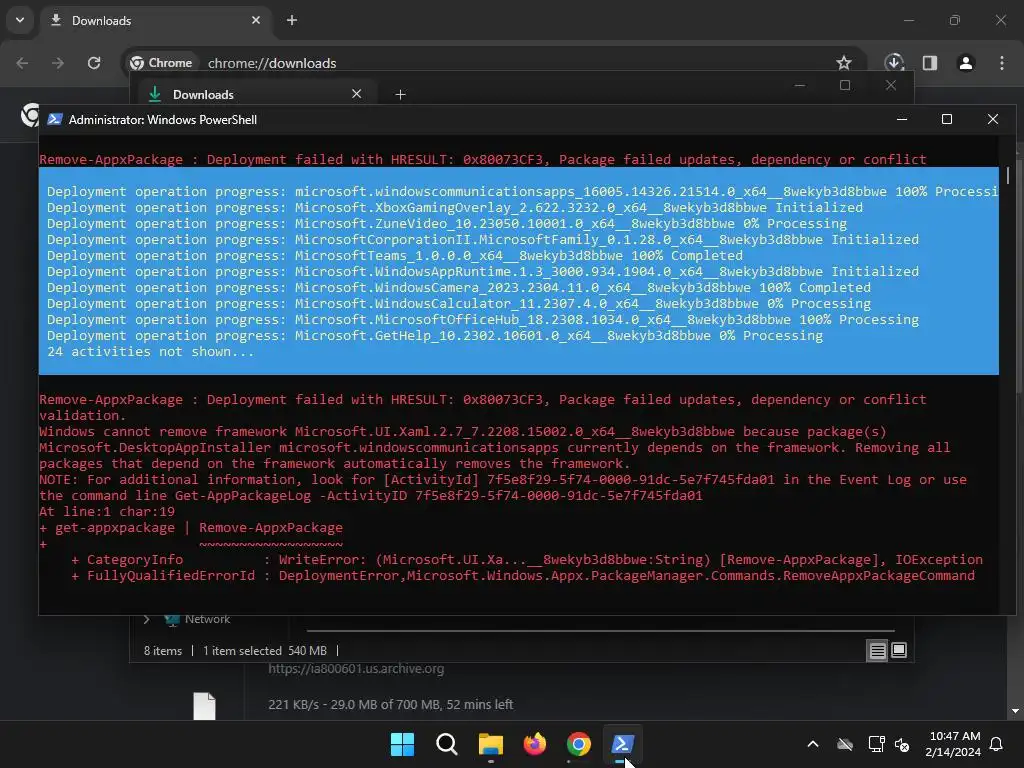The width and height of the screenshot is (1024, 768).
Task: Open Chrome three-dot menu
Action: tap(1002, 63)
